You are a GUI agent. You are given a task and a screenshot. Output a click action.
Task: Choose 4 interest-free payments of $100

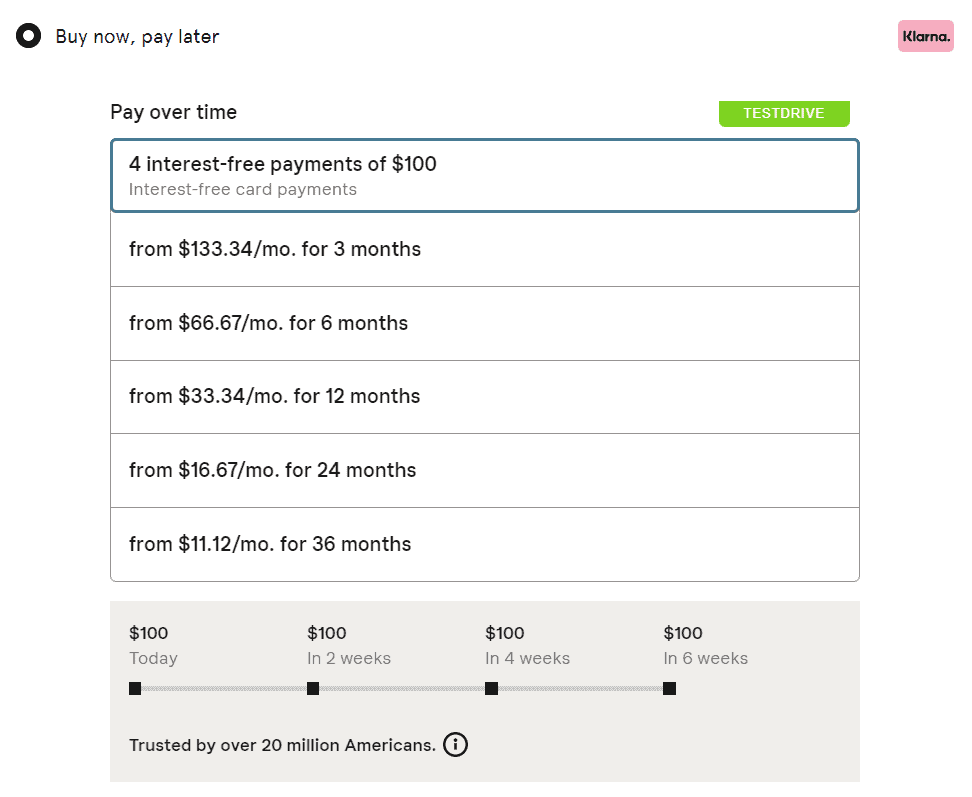click(x=484, y=175)
